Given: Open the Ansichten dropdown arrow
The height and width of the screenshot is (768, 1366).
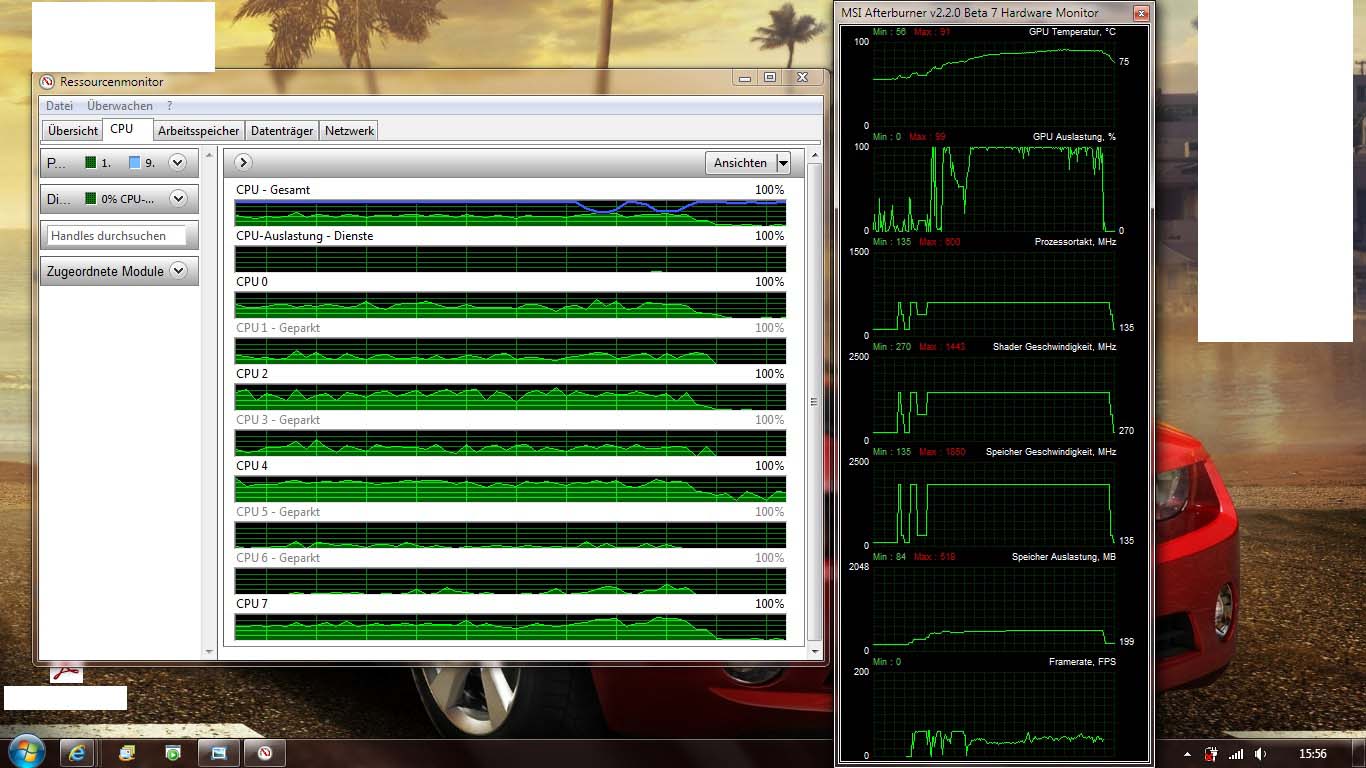Looking at the screenshot, I should pyautogui.click(x=783, y=163).
